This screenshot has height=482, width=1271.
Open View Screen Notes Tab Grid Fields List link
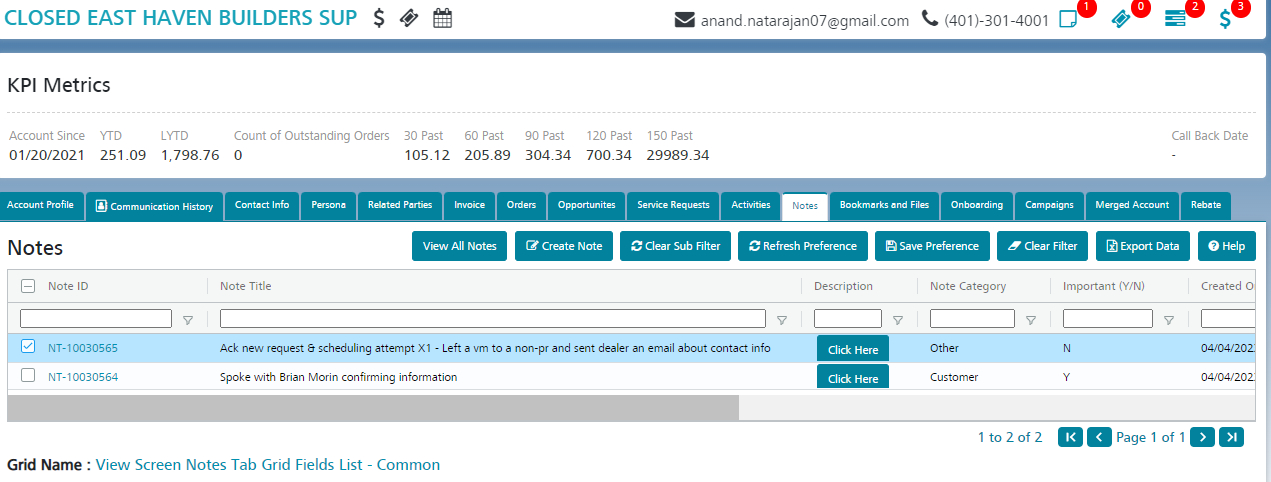[x=268, y=464]
